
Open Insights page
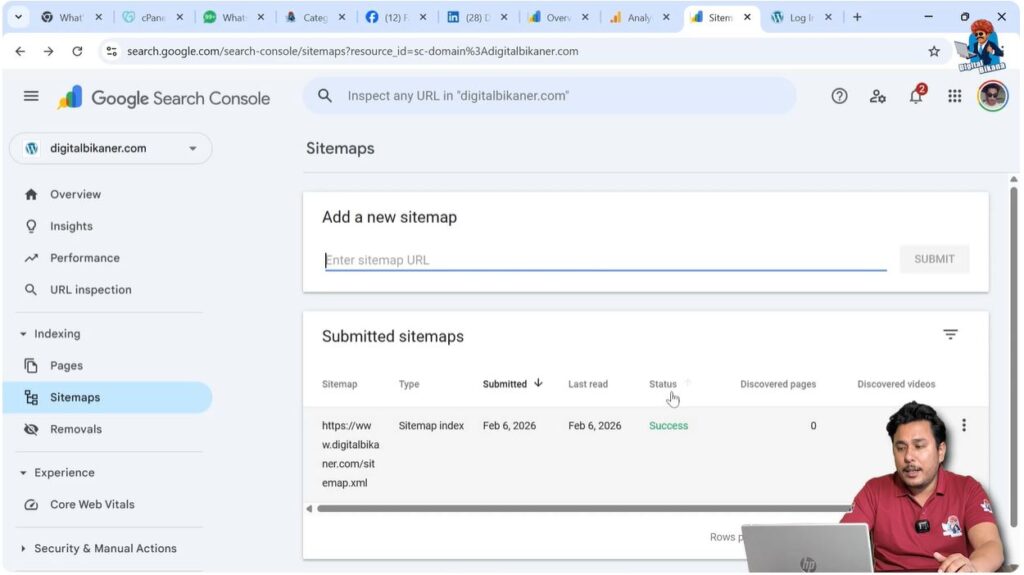[x=71, y=226]
